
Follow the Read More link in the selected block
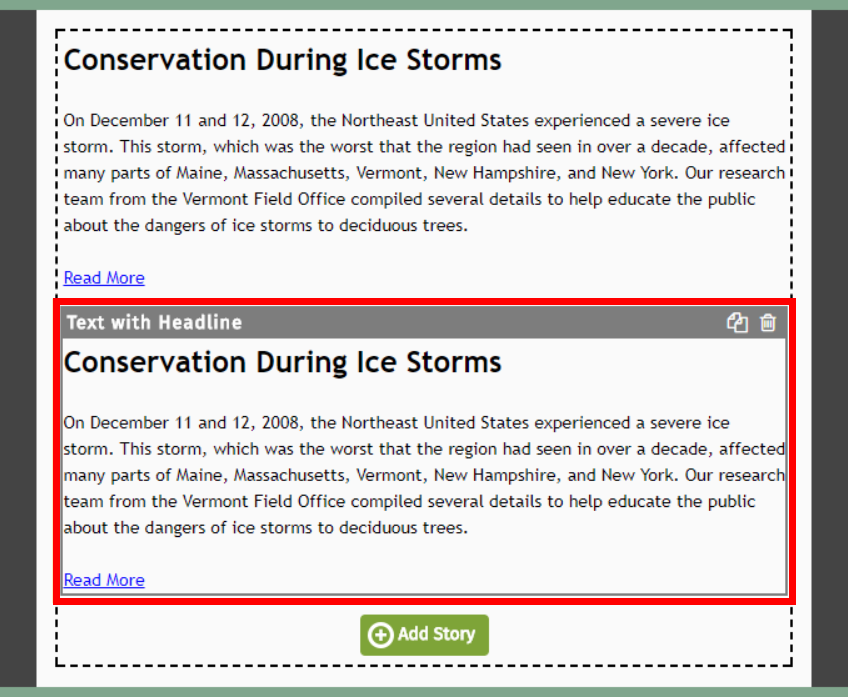point(104,580)
